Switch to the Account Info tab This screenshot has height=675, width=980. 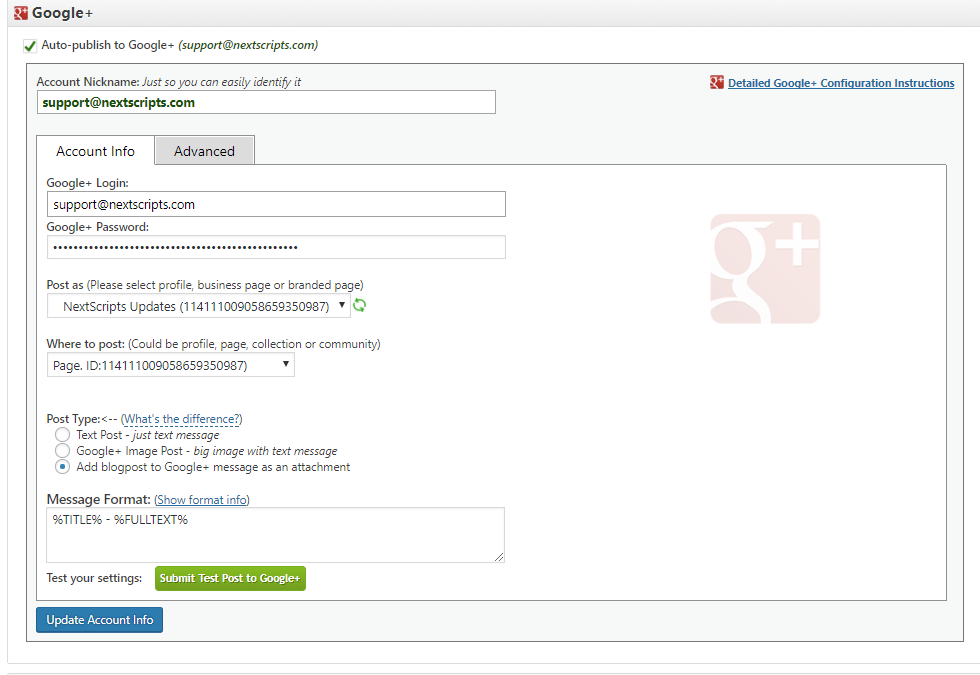click(96, 151)
